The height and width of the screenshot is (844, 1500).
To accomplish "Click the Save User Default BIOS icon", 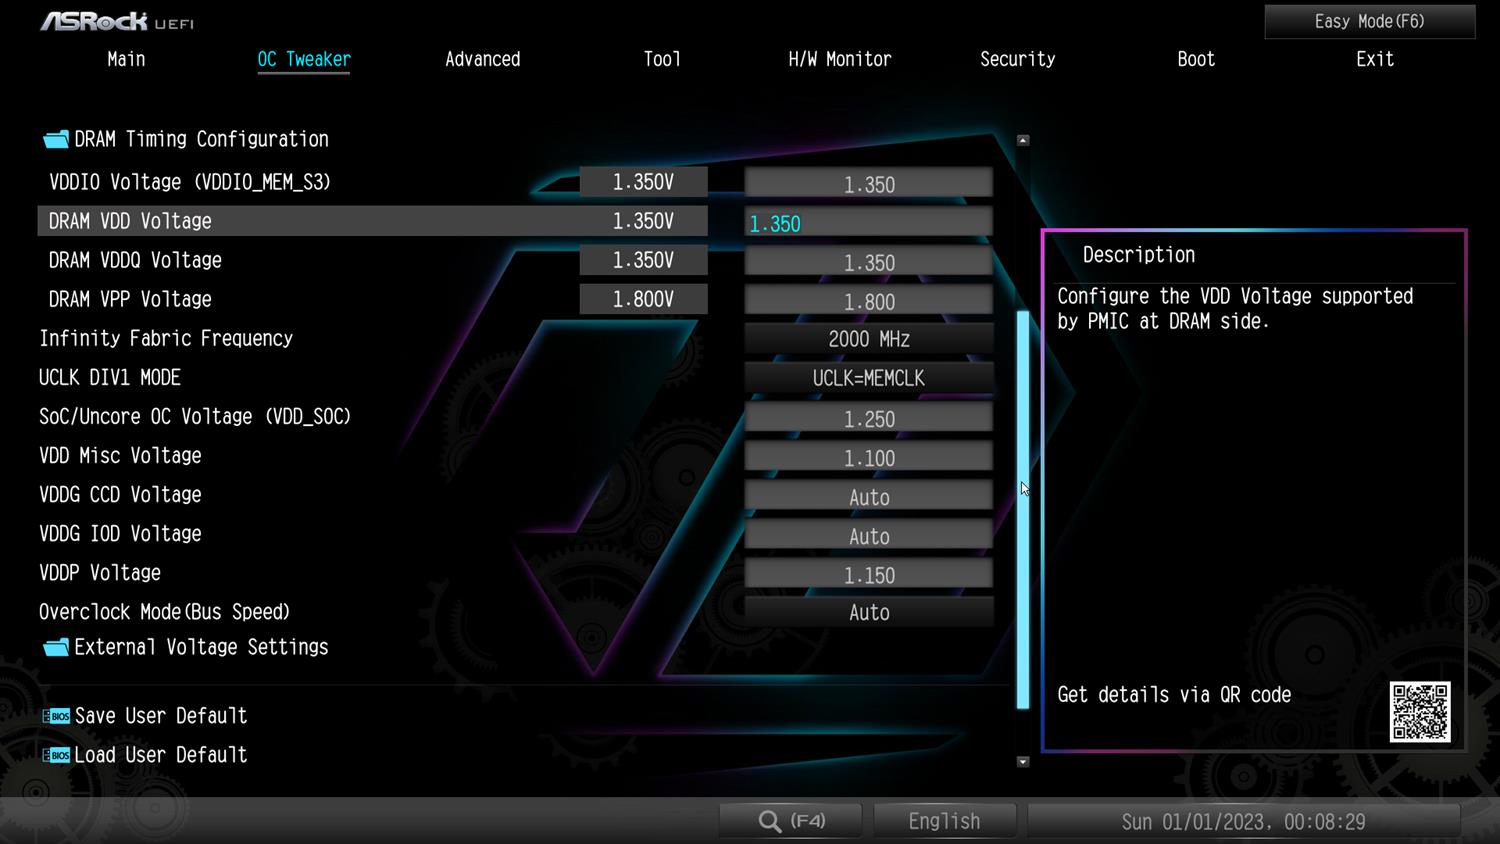I will (x=56, y=716).
